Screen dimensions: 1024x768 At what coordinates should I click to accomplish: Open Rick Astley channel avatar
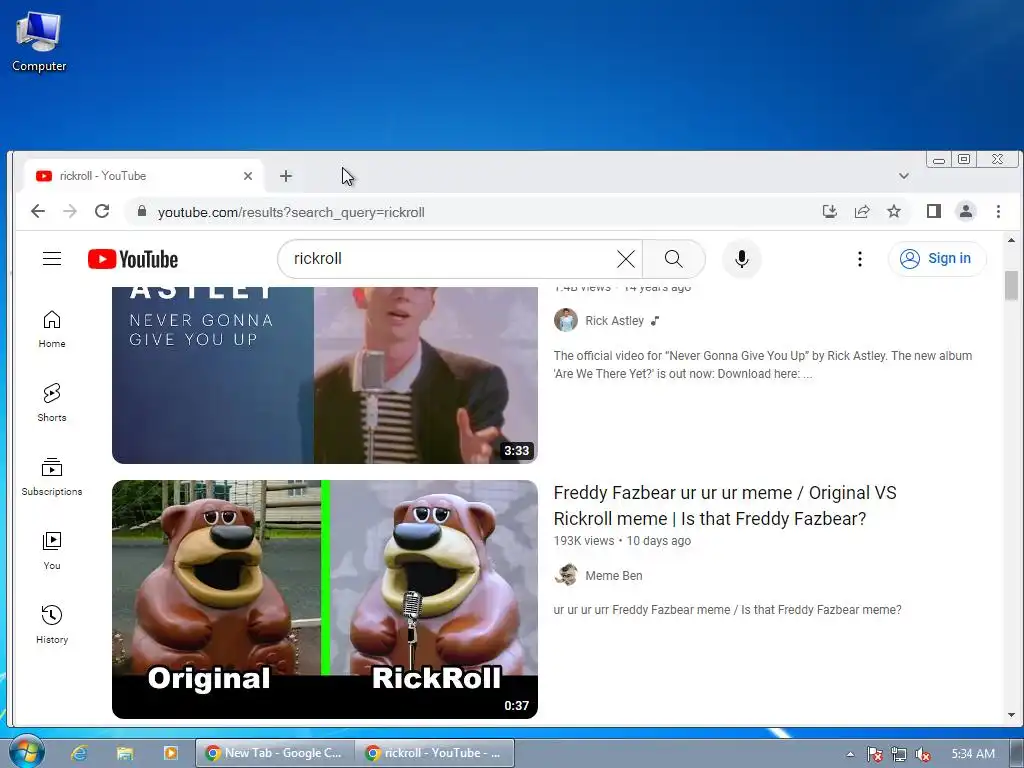coord(566,320)
